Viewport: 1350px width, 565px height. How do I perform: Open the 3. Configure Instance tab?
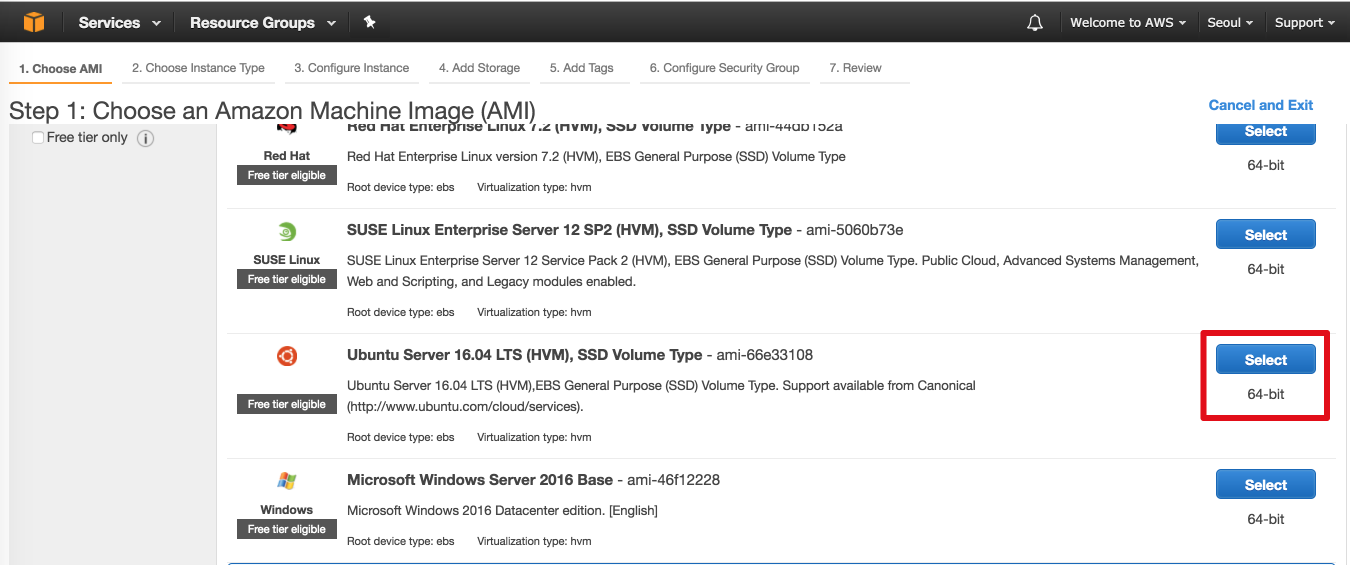352,68
